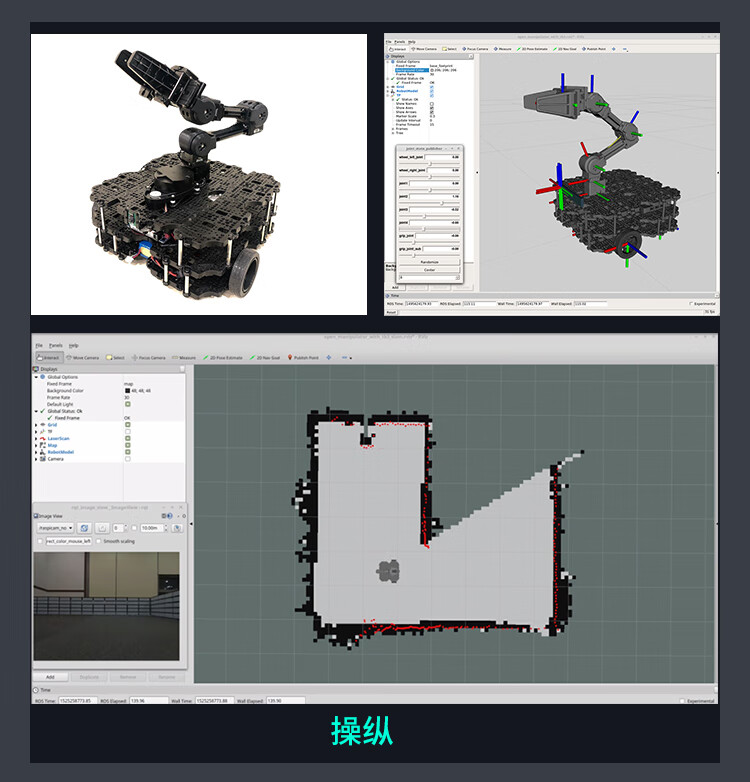Expand Grid display in bottom Displays panel
This screenshot has height=782, width=750.
[x=36, y=425]
